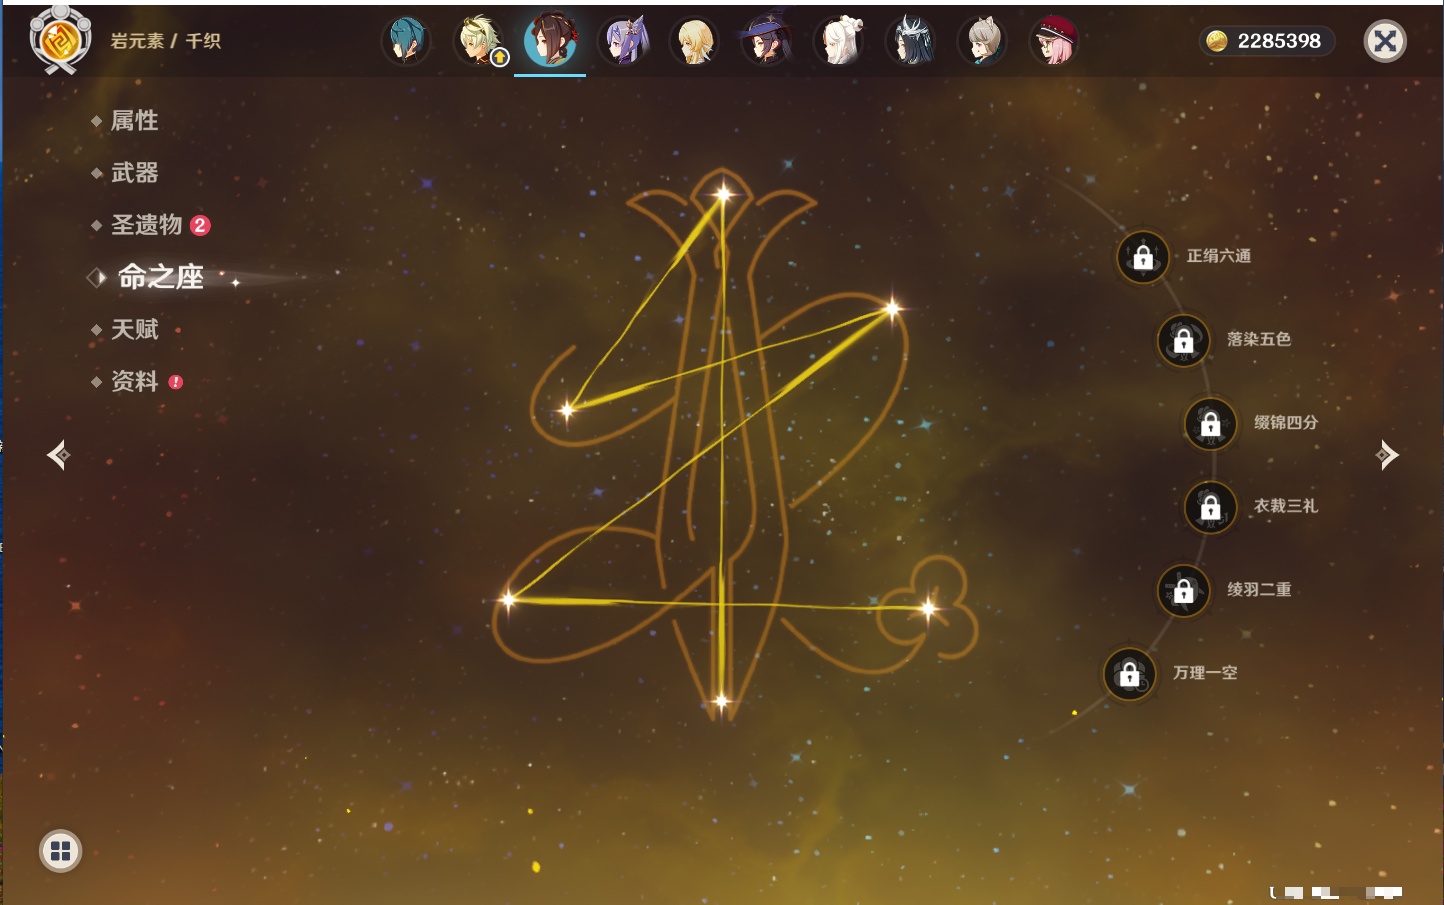Select the teal-haired character avatar
This screenshot has height=905, width=1444.
406,41
